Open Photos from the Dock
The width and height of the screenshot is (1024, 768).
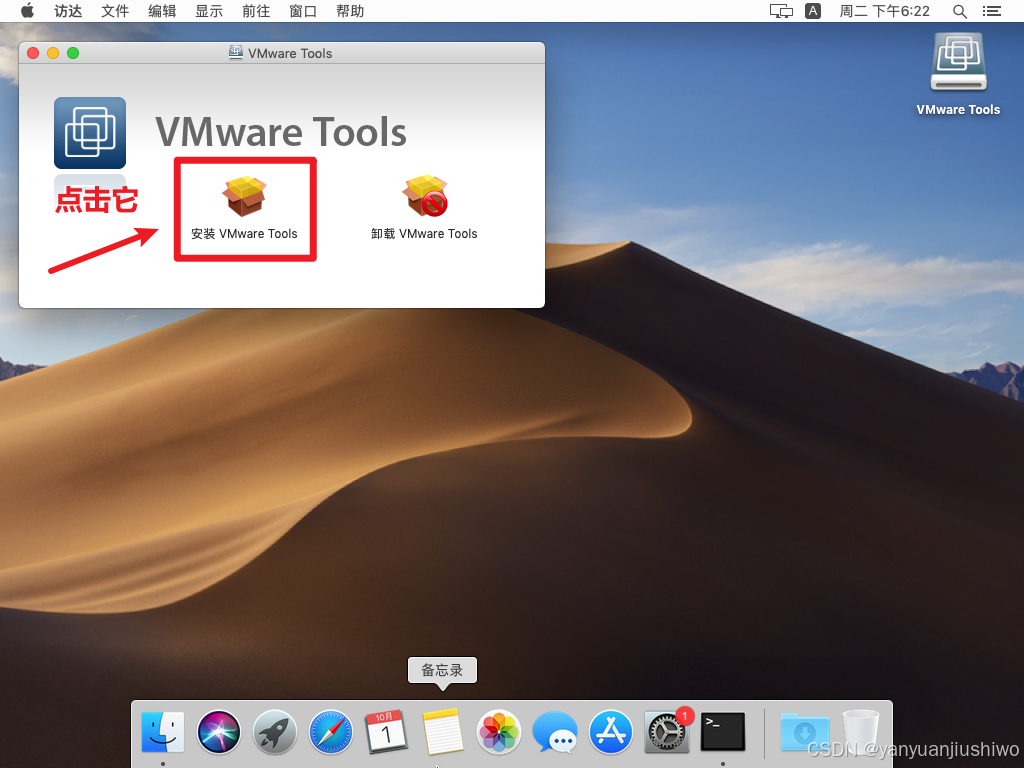[x=499, y=732]
